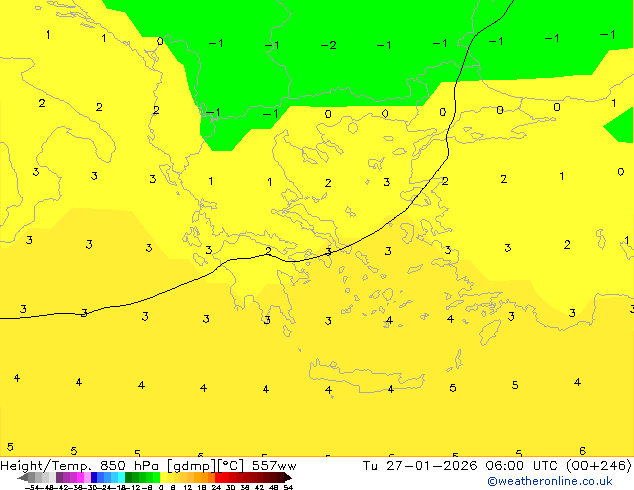Click the '6' temperature value near bottom right
Viewport: 634px width, 490px height.
click(582, 451)
